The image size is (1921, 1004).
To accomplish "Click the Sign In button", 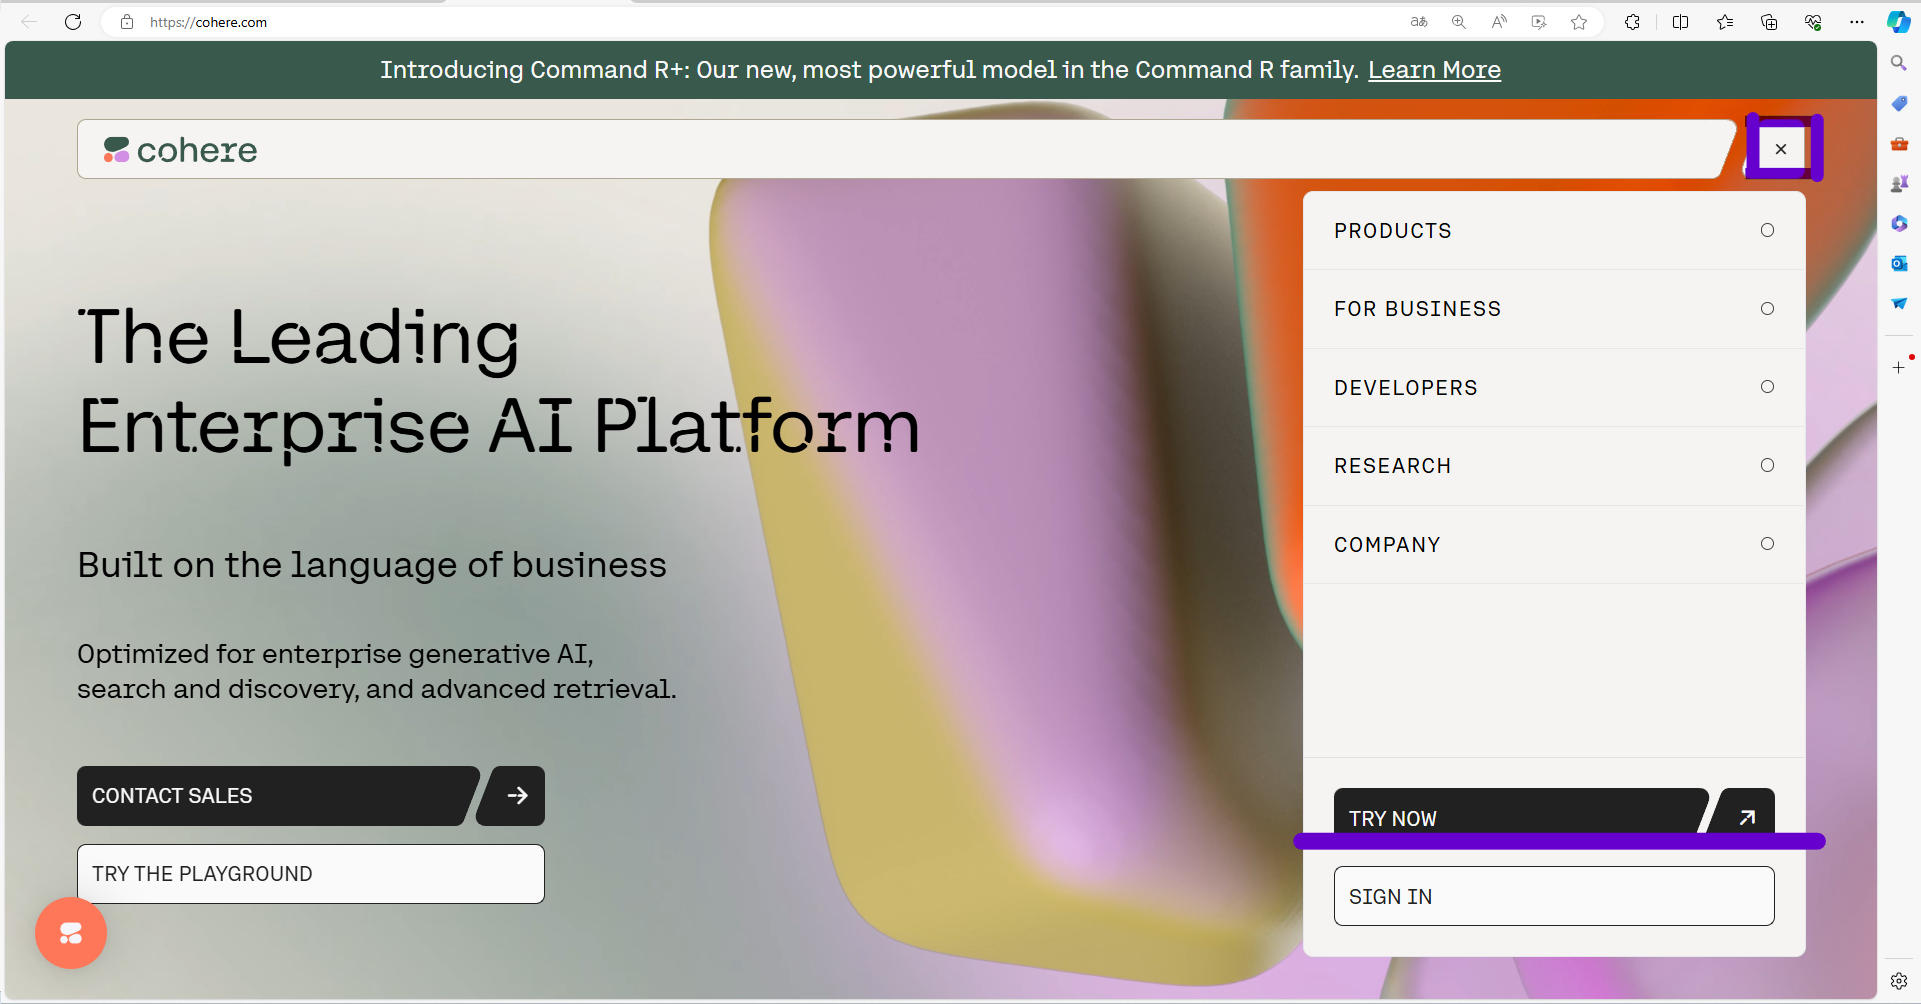I will point(1553,896).
